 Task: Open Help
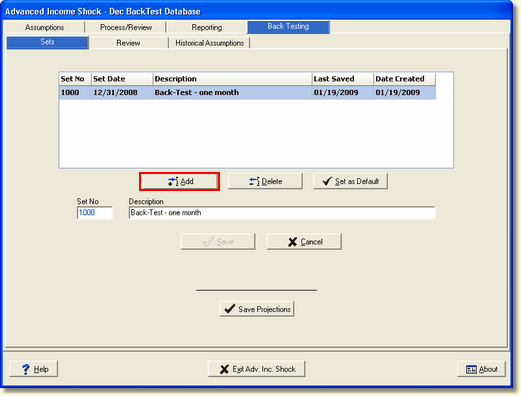[x=34, y=369]
